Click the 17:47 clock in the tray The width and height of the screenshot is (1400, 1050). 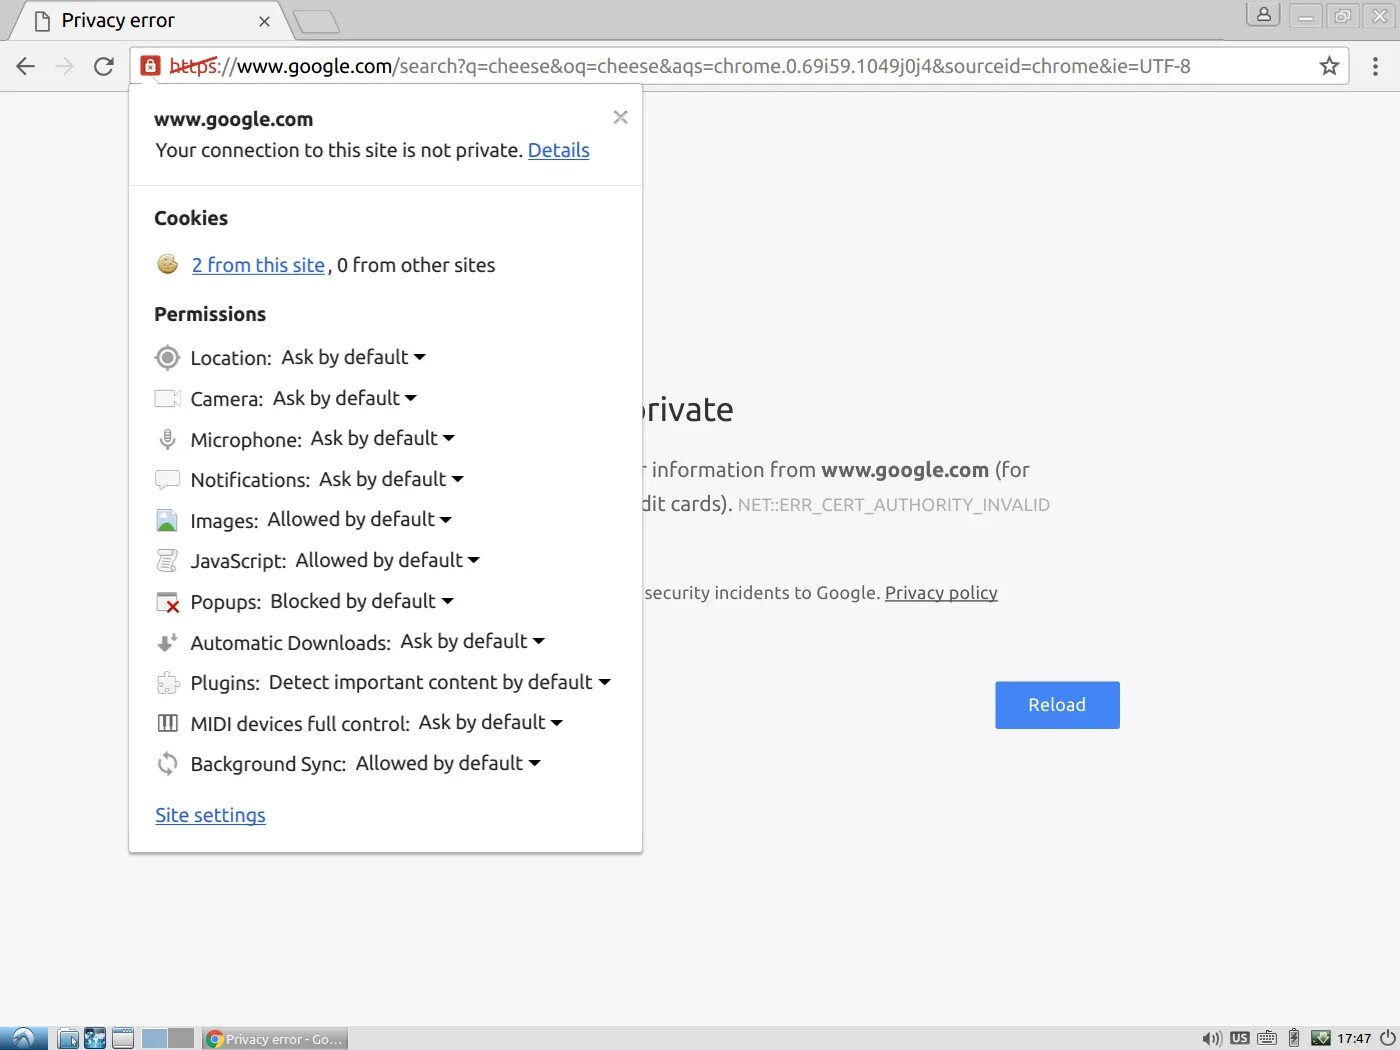point(1354,1039)
